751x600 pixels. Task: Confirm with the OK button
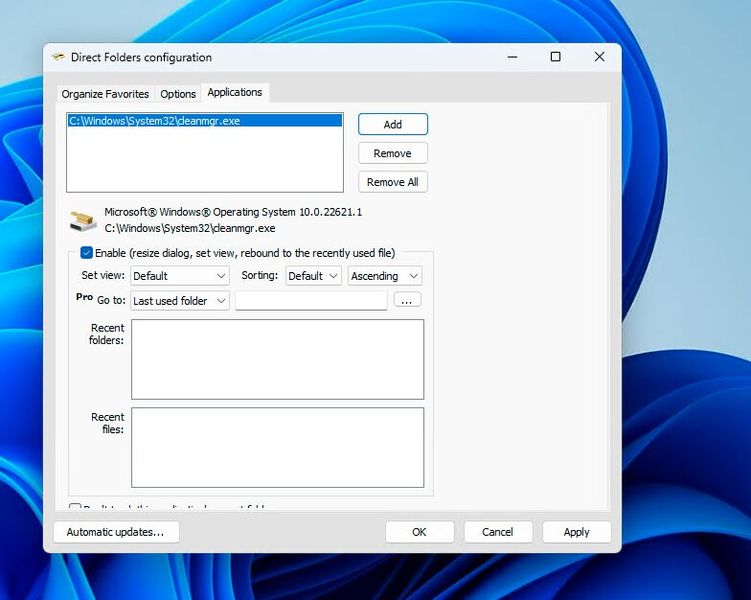coord(420,532)
